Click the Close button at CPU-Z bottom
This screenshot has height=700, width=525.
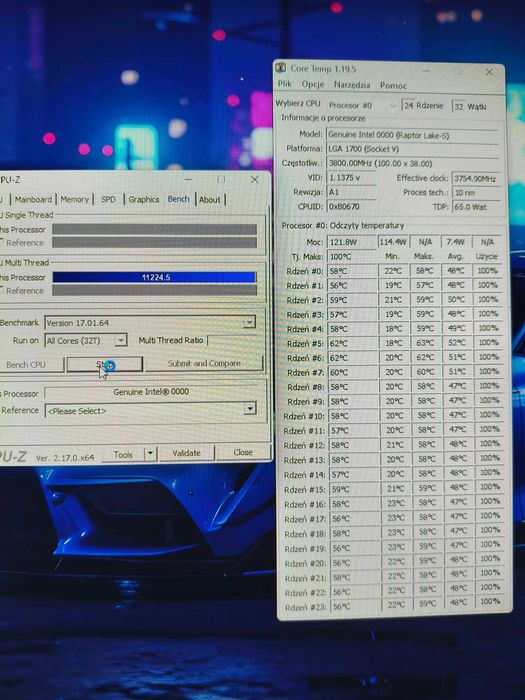(243, 452)
